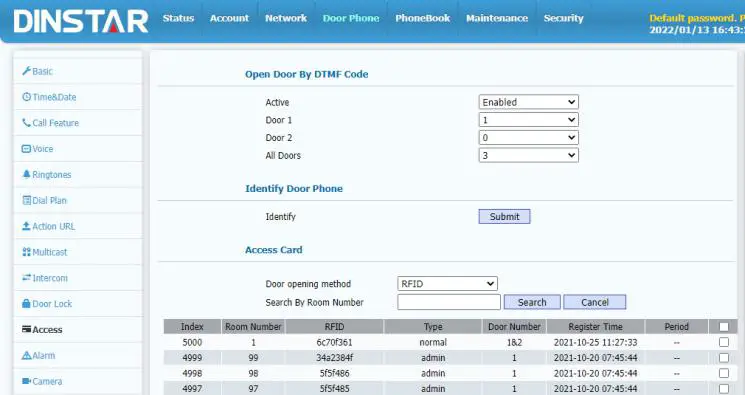Click the card icon beside Access
745x395 pixels.
27,329
